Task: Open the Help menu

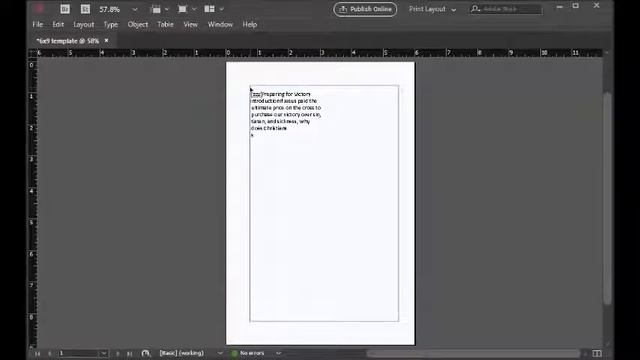Action: pyautogui.click(x=250, y=24)
